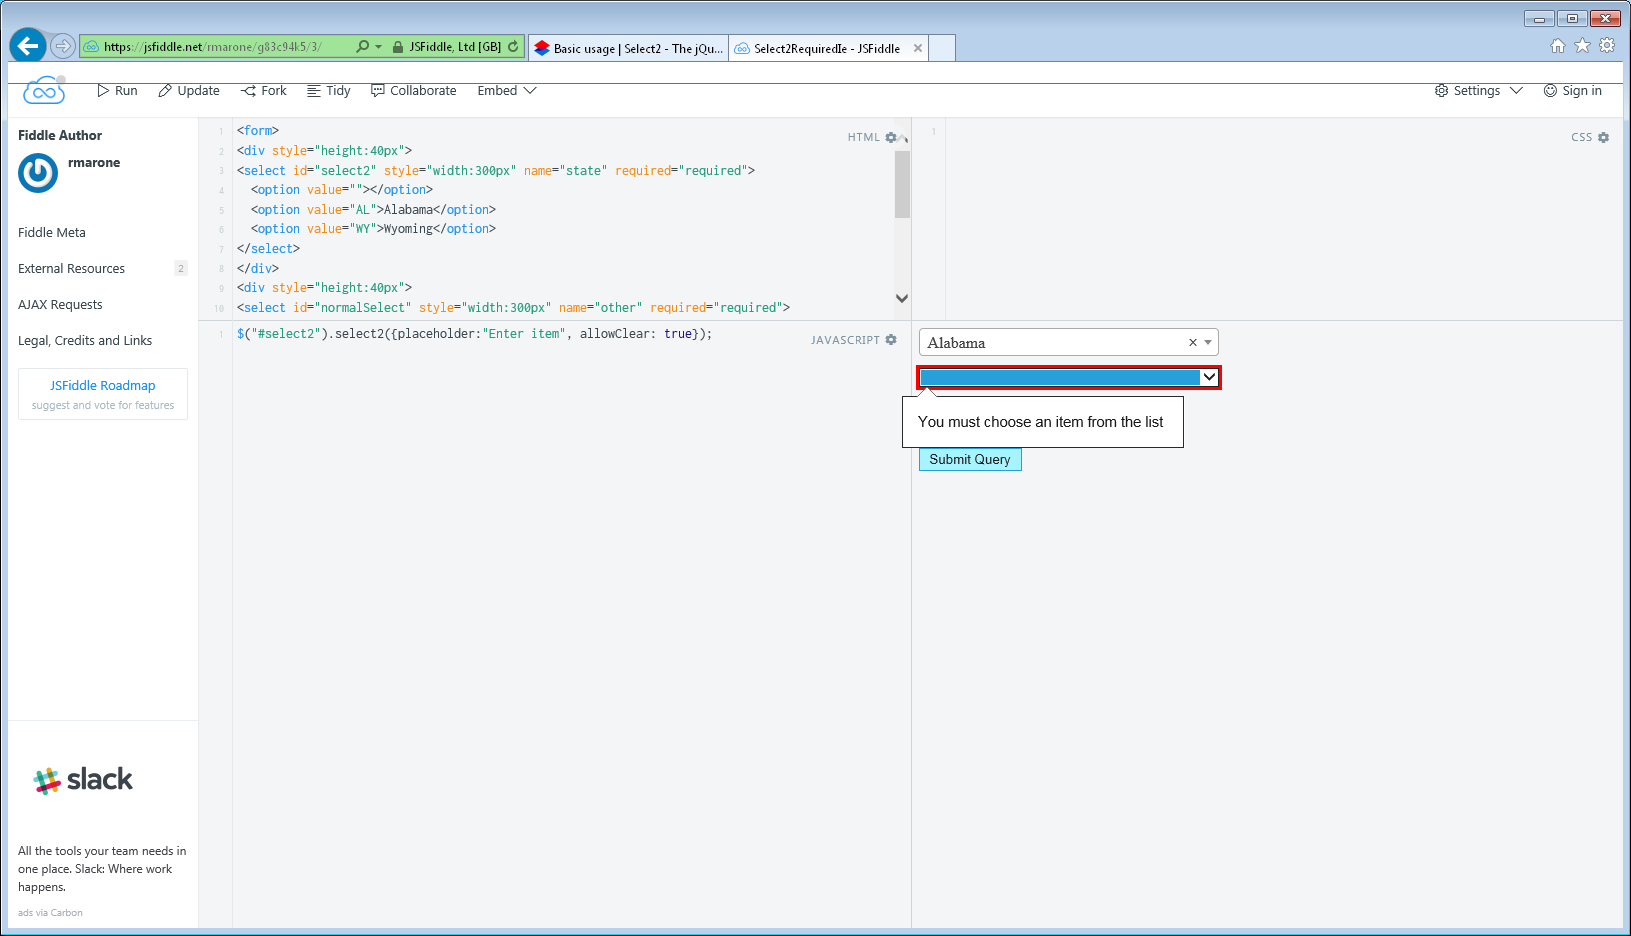This screenshot has width=1631, height=936.
Task: Expand the Embed menu
Action: [506, 90]
